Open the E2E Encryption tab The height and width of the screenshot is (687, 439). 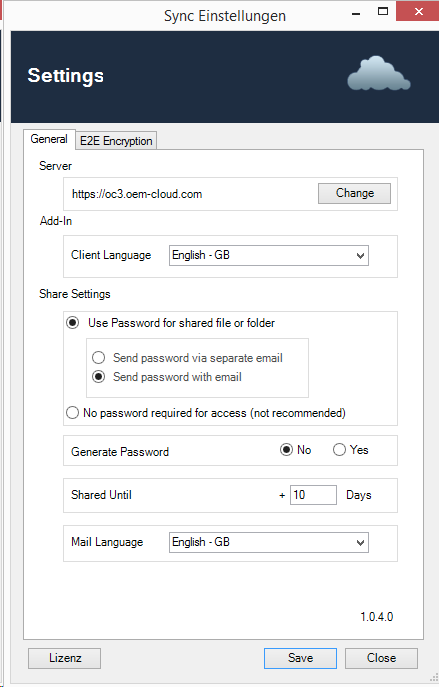116,141
